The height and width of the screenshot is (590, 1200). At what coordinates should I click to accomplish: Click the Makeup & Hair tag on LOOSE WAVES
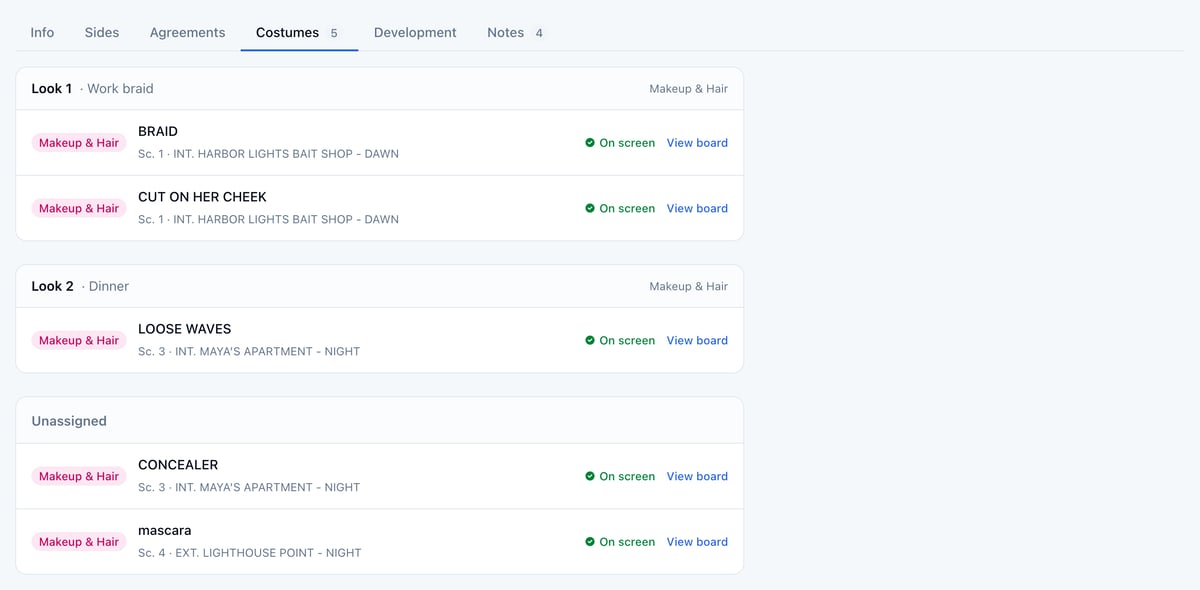click(79, 341)
